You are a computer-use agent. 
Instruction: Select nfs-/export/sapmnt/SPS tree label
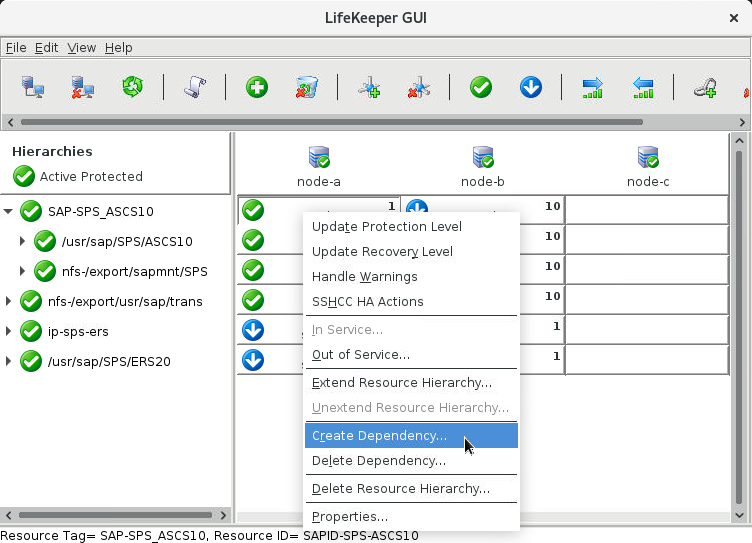135,272
